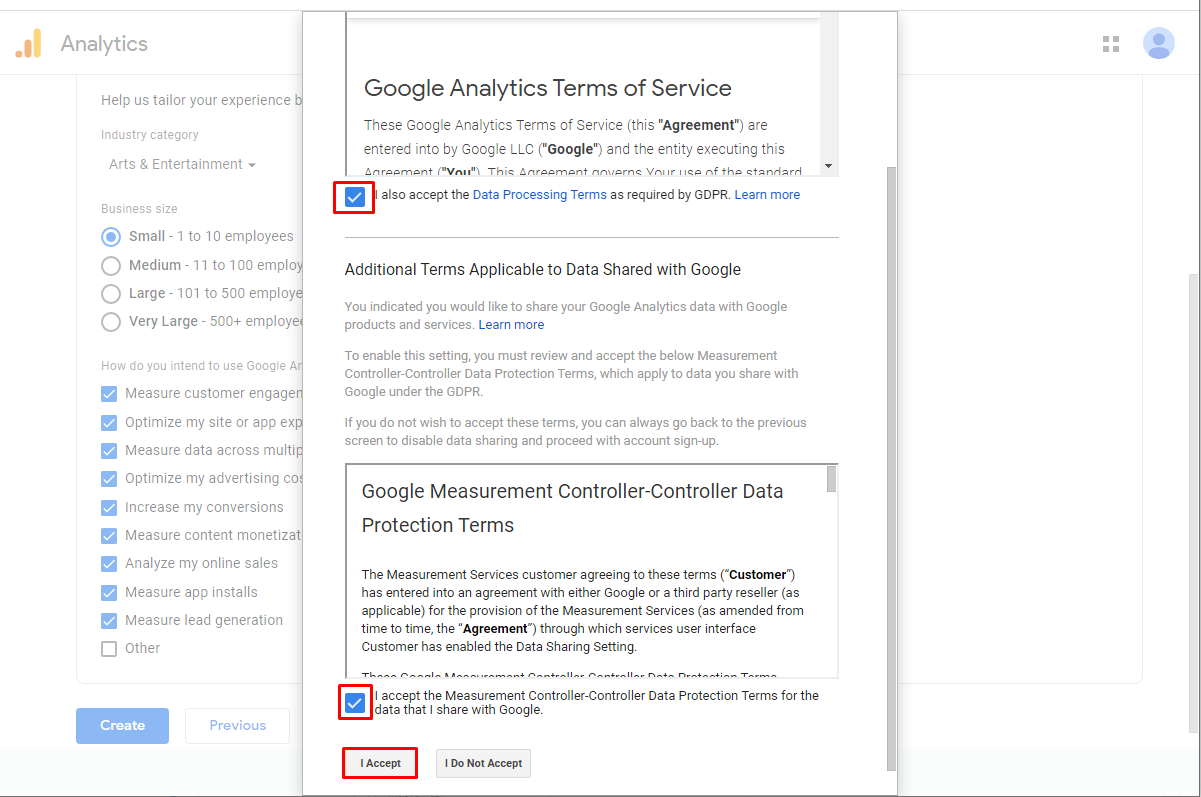Click Terms of Service box scroll-down arrow
Viewport: 1201px width, 797px height.
[x=828, y=166]
